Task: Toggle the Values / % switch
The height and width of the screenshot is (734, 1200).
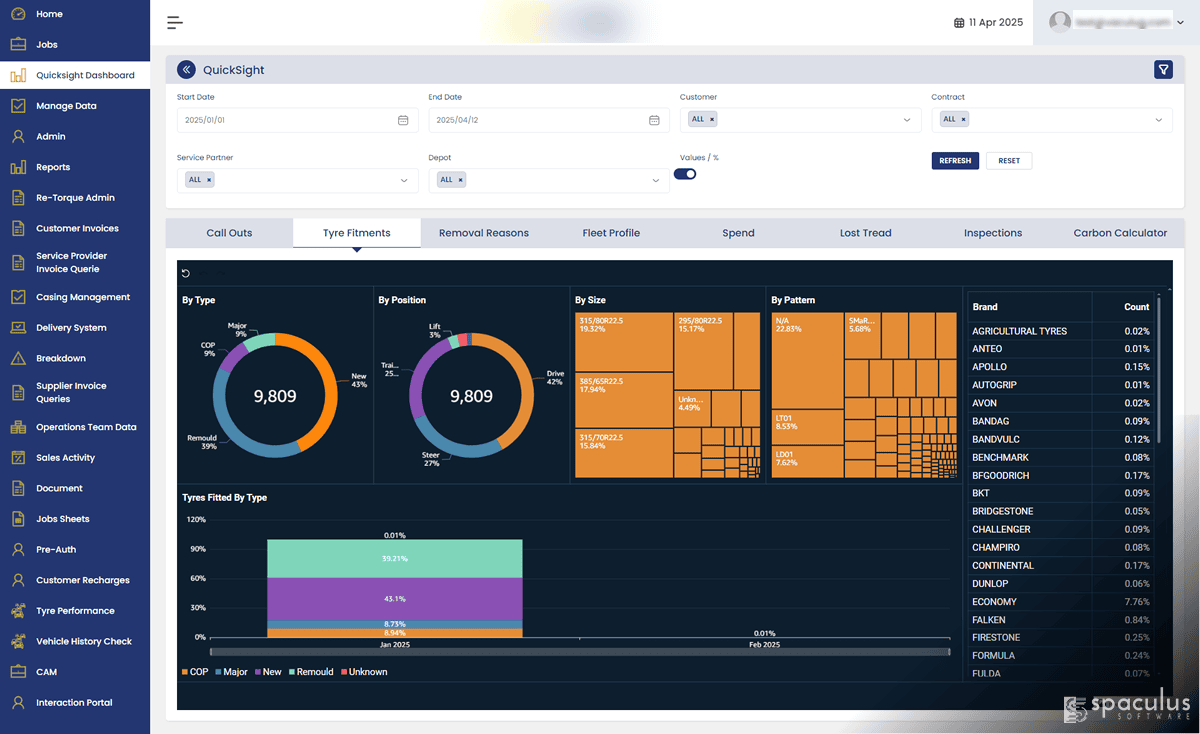Action: pos(685,174)
